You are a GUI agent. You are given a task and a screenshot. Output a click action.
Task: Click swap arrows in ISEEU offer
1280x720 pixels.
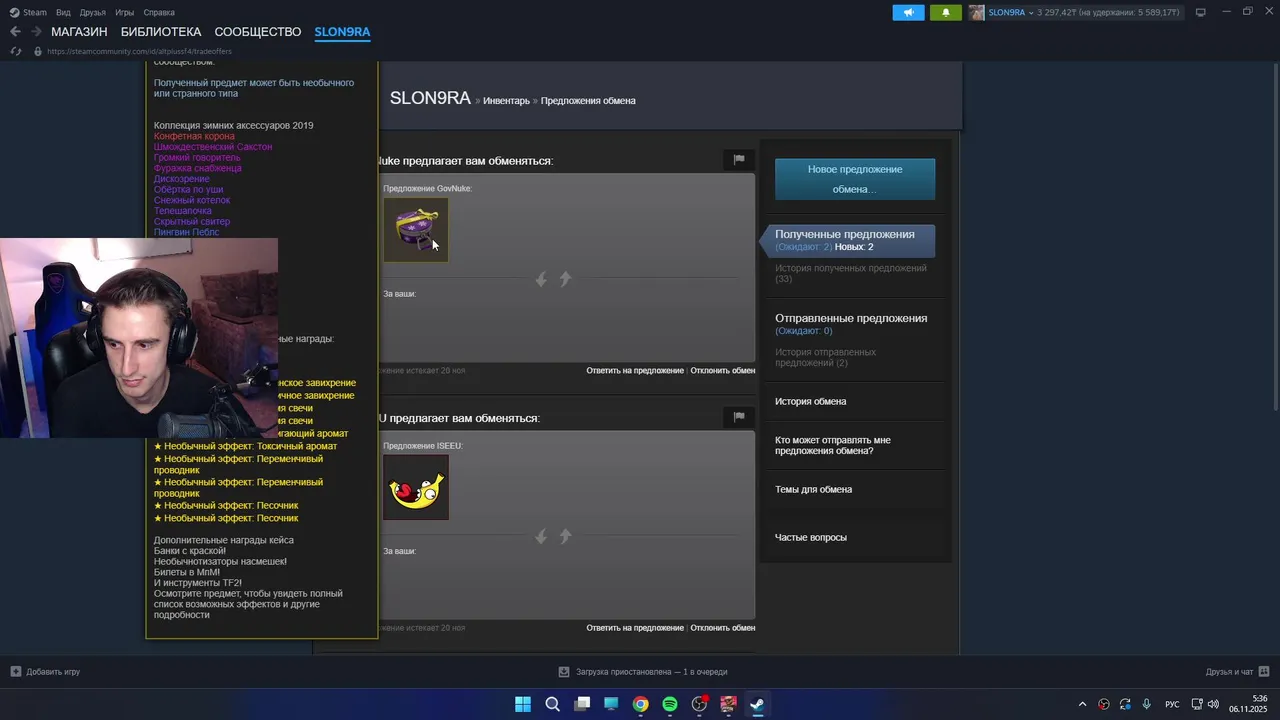[553, 537]
